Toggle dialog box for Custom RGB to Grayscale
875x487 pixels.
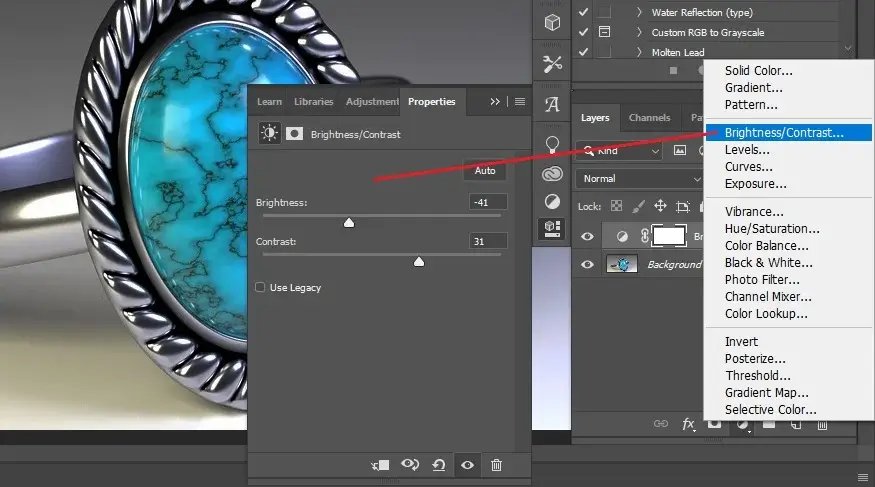coord(604,32)
